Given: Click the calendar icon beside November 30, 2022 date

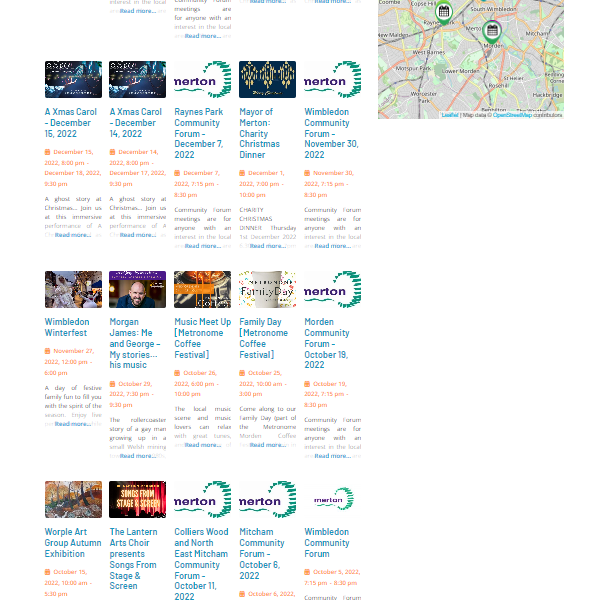Looking at the screenshot, I should coord(307,173).
